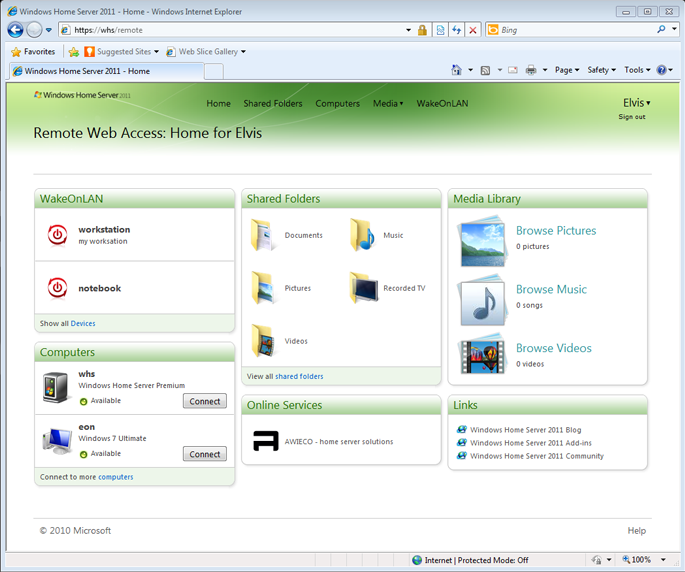Image resolution: width=685 pixels, height=572 pixels.
Task: Open Windows Home Server 2011 Community link
Action: [537, 456]
